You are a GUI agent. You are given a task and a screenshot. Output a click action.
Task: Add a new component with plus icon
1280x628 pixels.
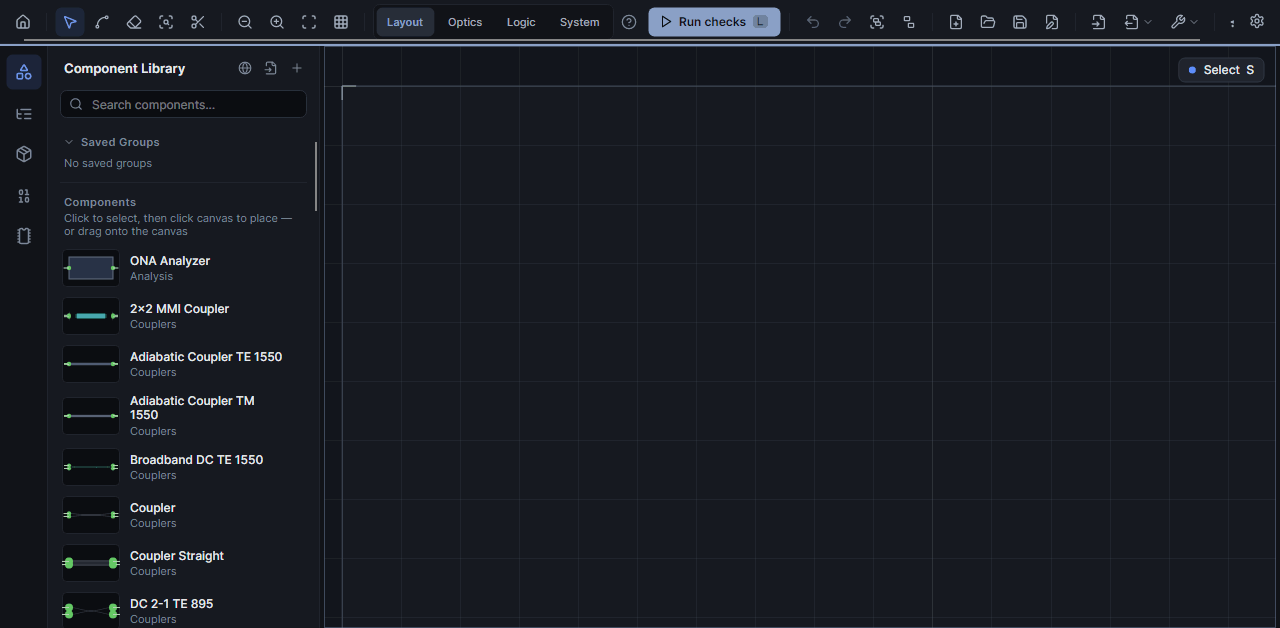(x=297, y=68)
